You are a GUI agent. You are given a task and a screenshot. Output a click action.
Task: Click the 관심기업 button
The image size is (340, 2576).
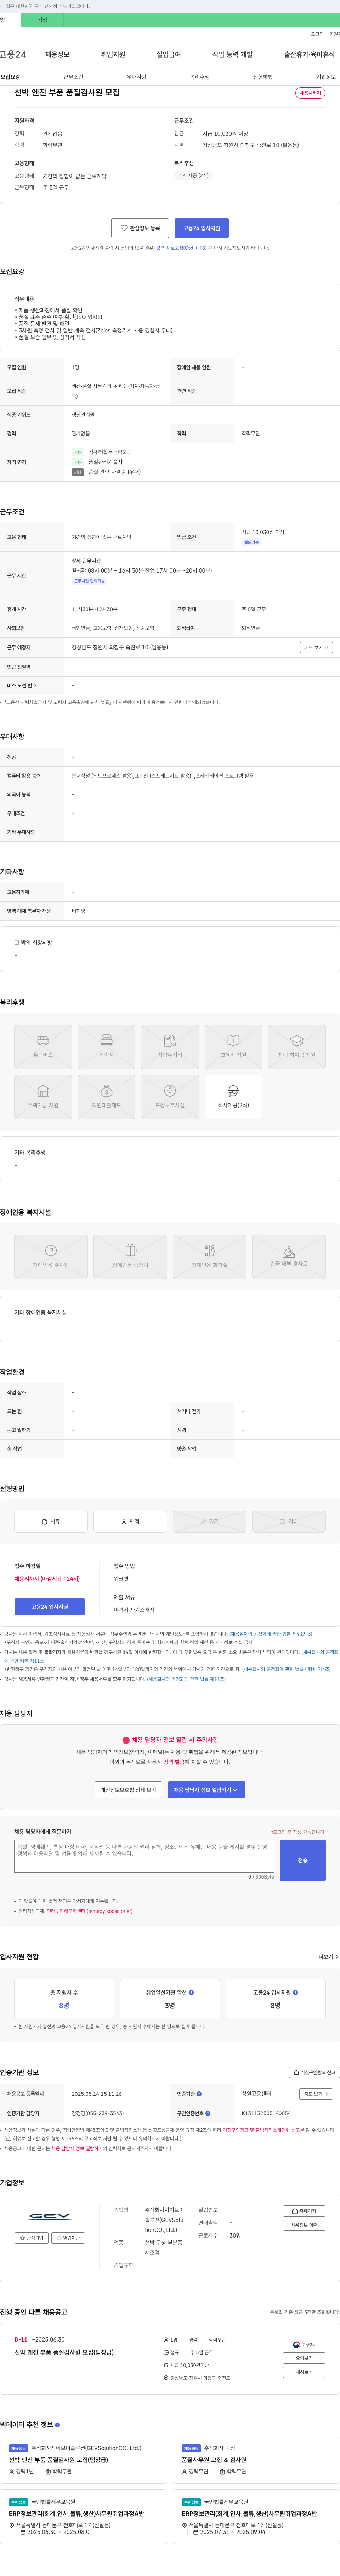point(32,2238)
